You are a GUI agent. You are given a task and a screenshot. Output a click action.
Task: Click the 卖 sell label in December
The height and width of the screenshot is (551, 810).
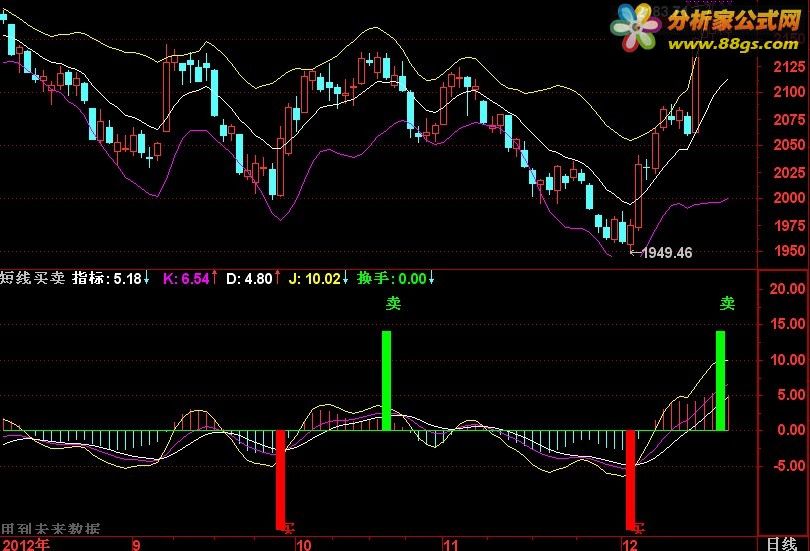[727, 303]
